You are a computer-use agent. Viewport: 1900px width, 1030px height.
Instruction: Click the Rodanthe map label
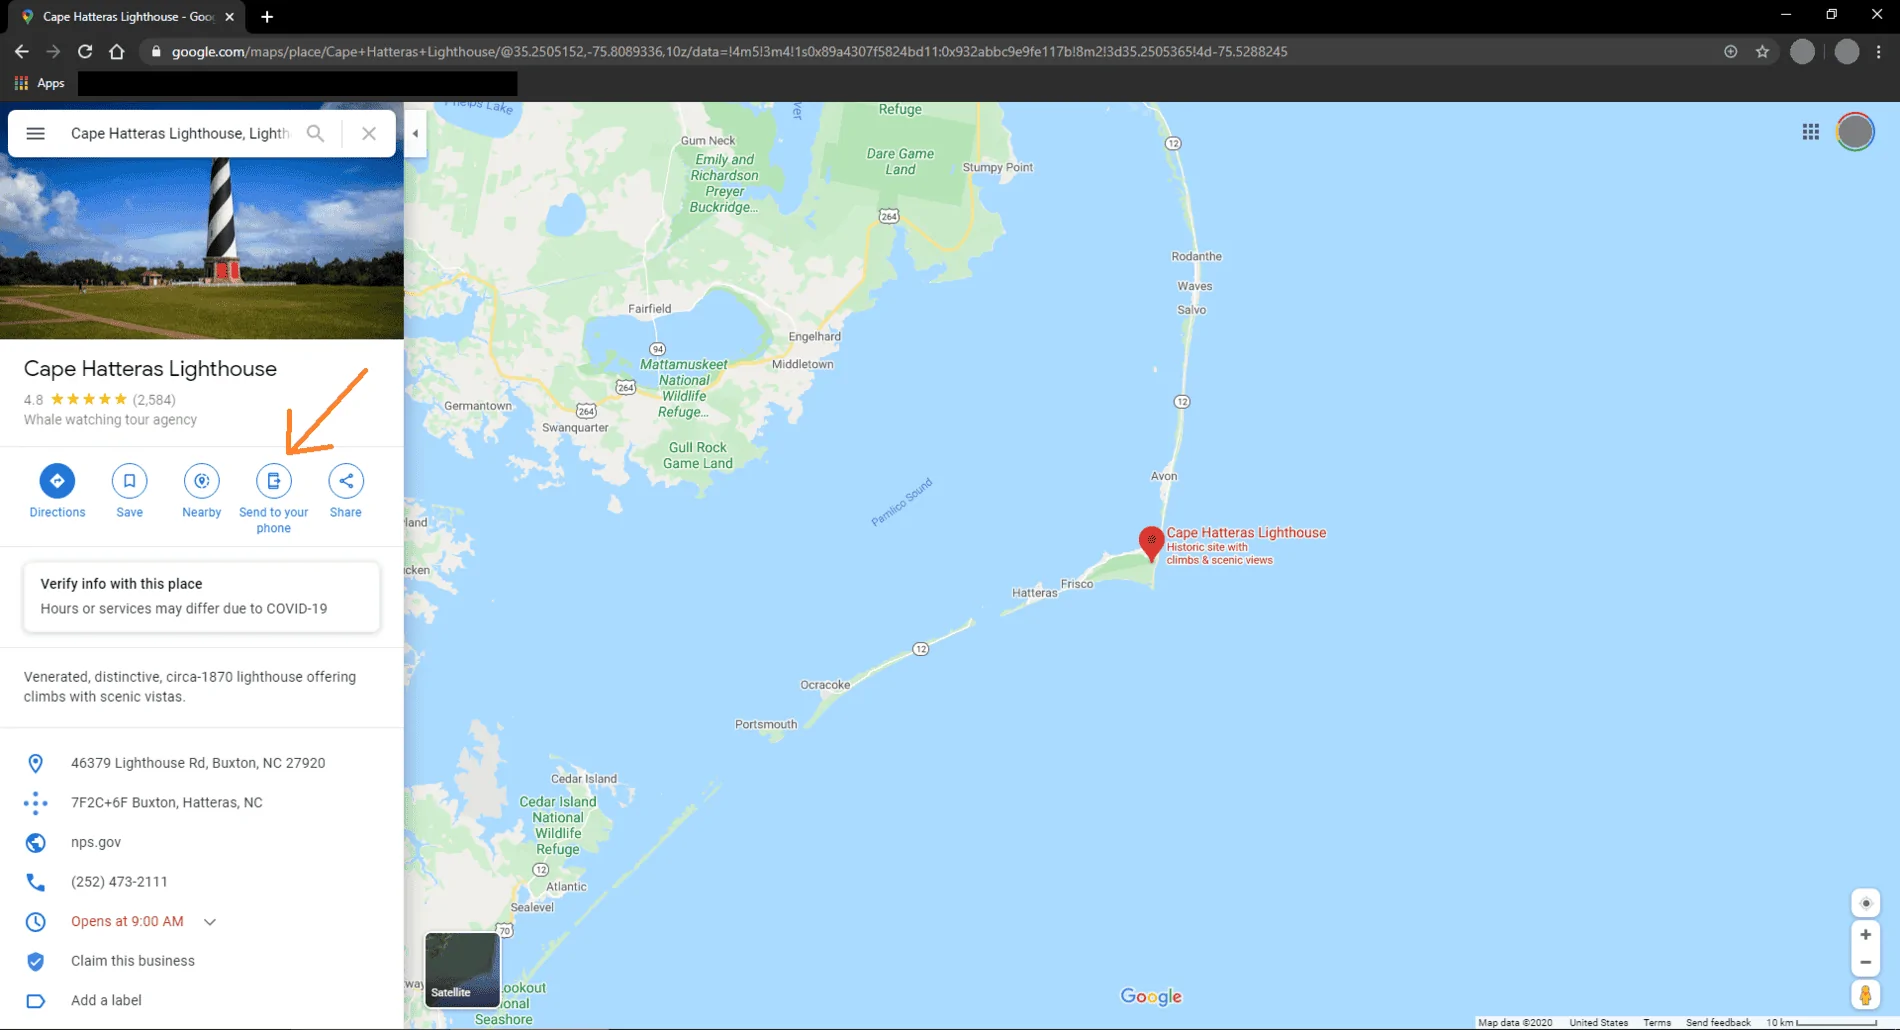(x=1196, y=256)
